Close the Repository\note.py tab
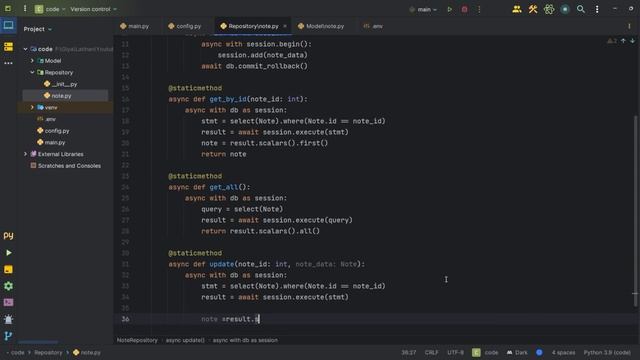 pyautogui.click(x=285, y=26)
